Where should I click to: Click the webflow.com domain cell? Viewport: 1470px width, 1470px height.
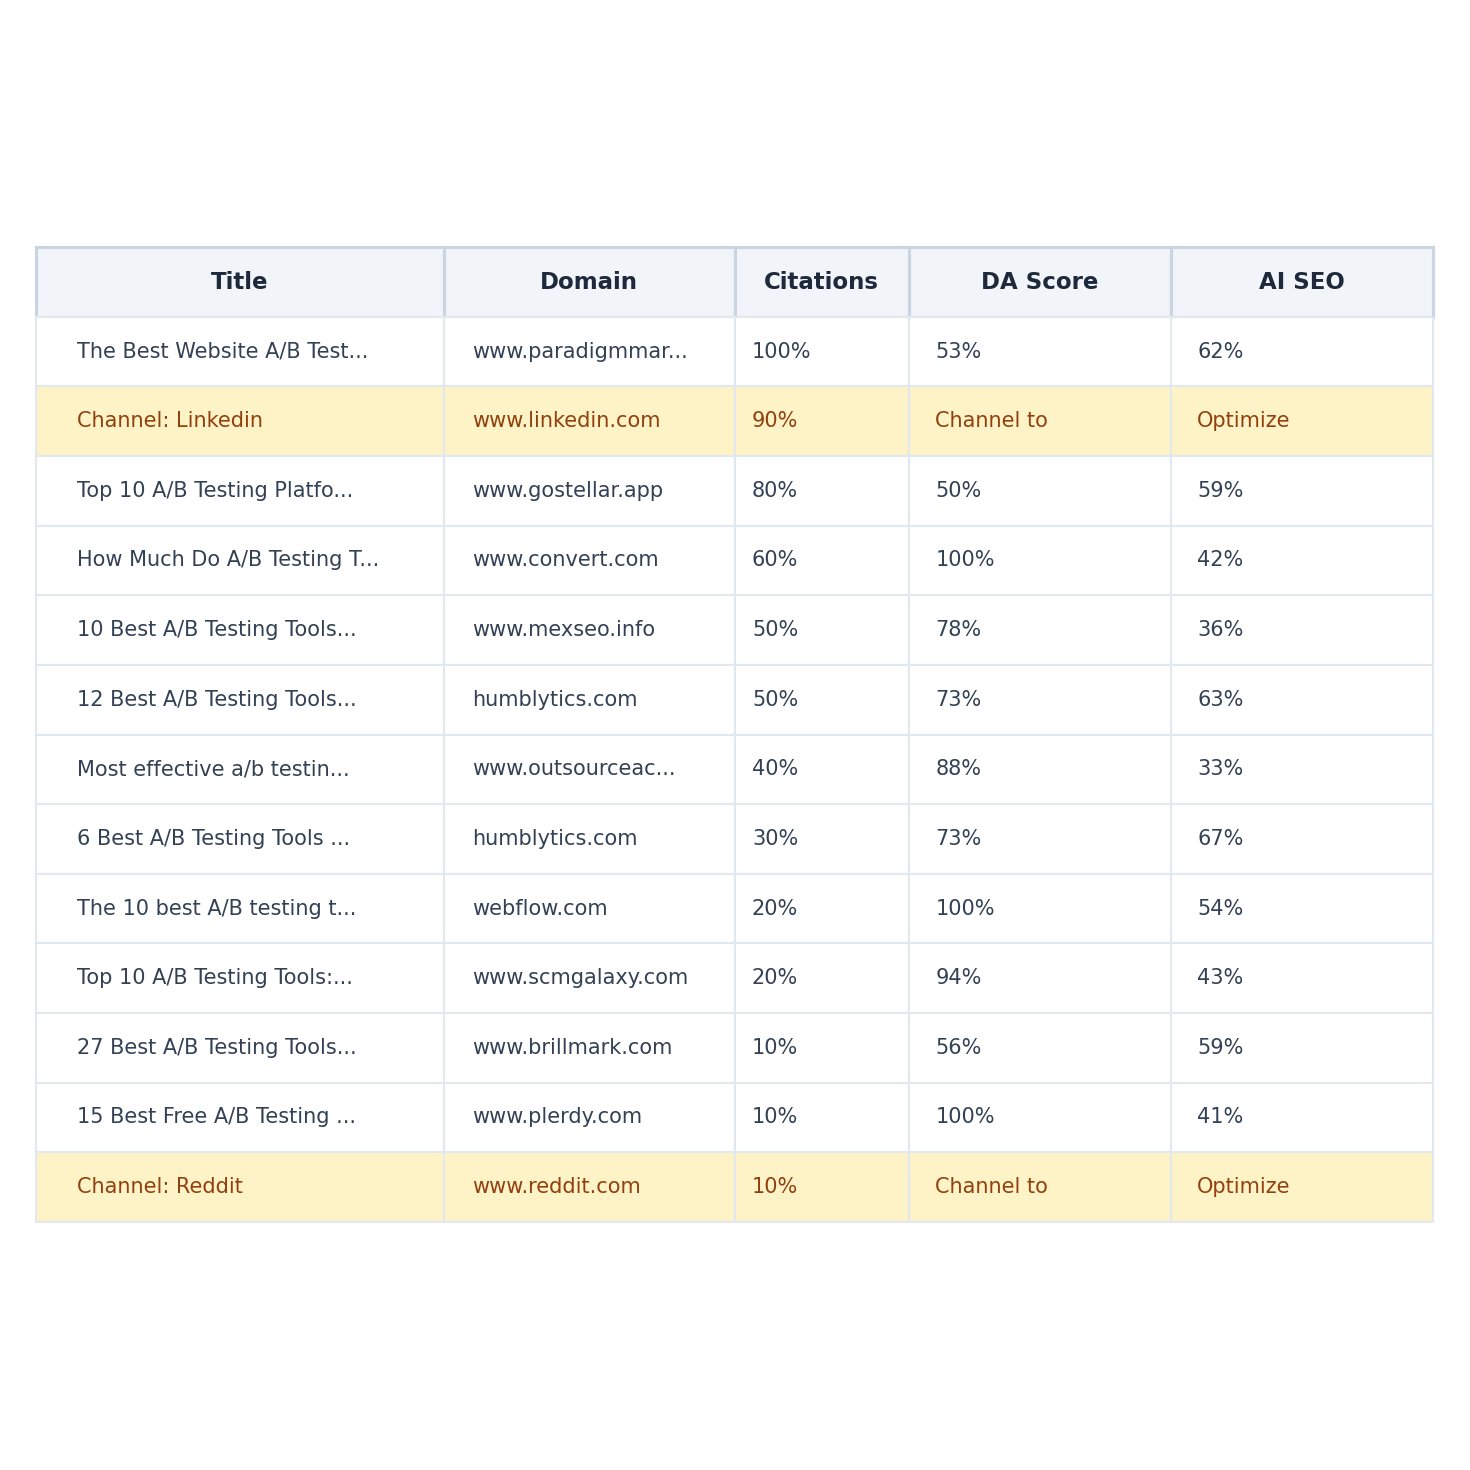[x=540, y=909]
